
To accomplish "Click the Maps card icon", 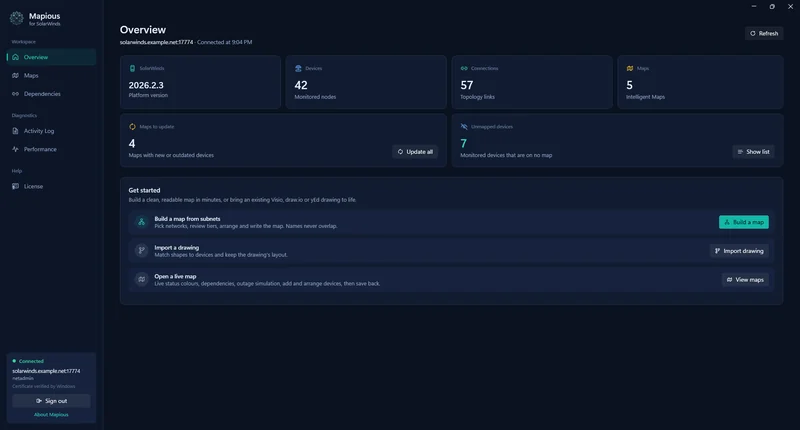I will (x=630, y=68).
